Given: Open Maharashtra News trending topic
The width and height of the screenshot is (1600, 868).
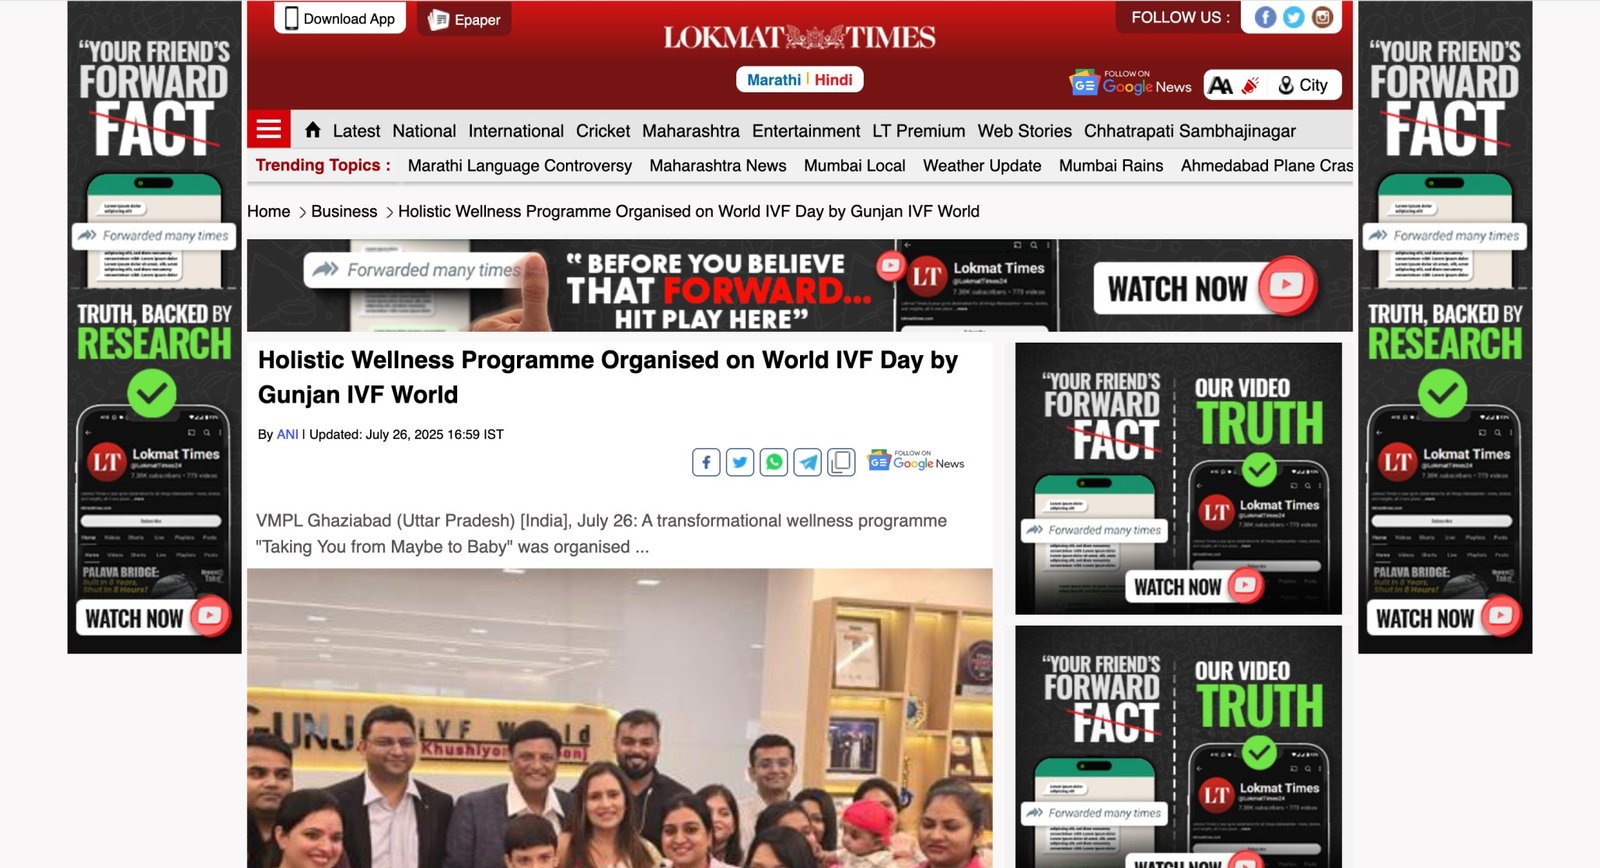Looking at the screenshot, I should coord(718,166).
